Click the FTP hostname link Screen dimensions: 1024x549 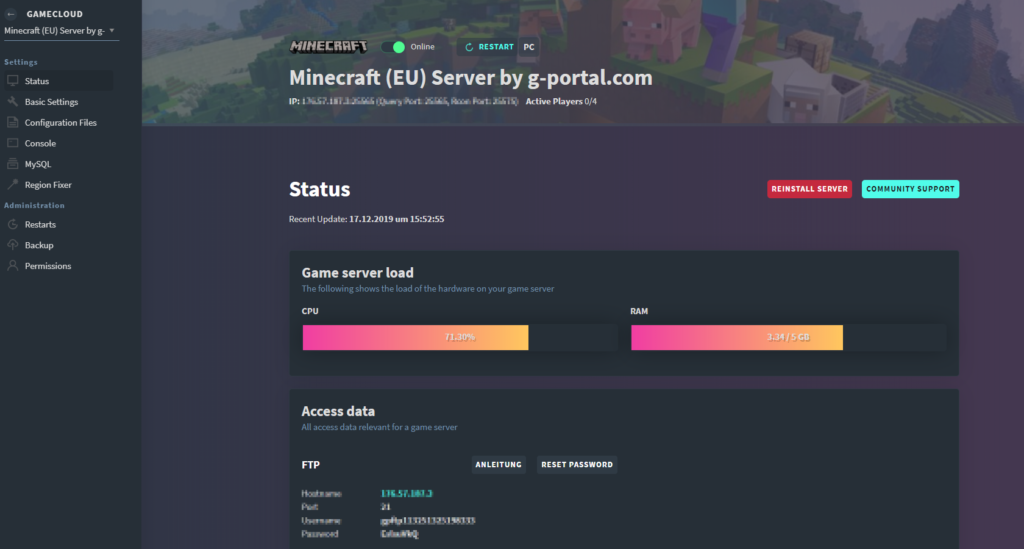point(406,494)
